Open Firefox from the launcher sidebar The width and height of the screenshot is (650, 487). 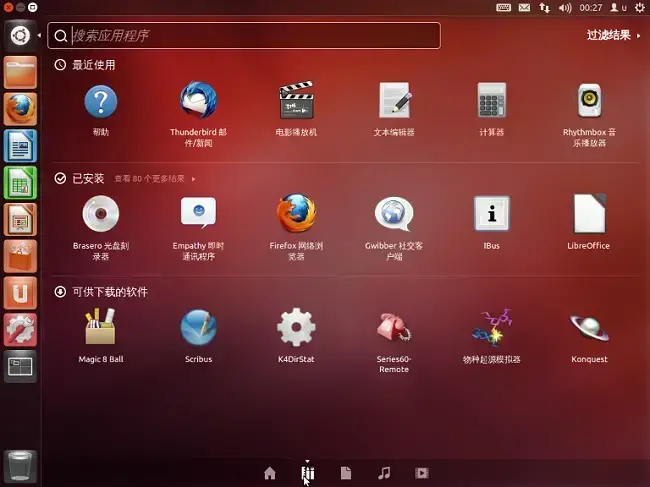click(20, 109)
